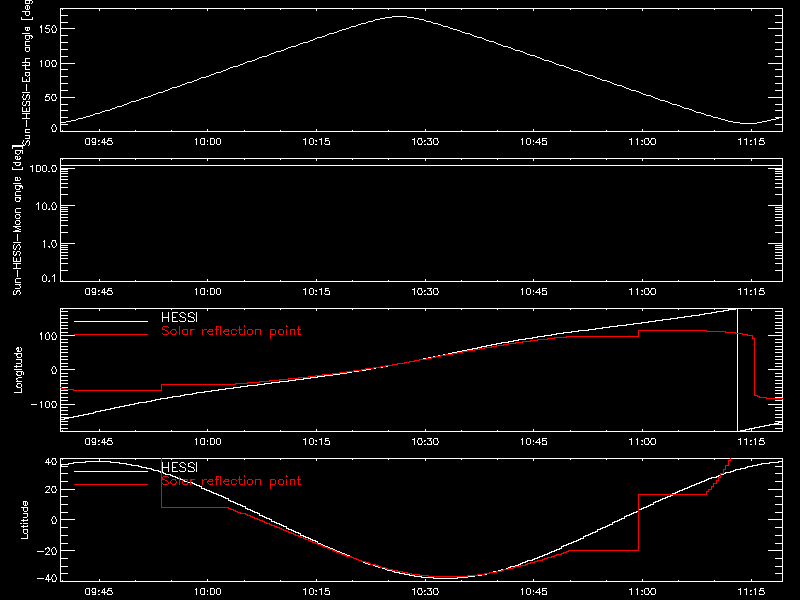The width and height of the screenshot is (800, 600).
Task: Click the 10:30 label under Earth angle plot
Action: (x=425, y=142)
